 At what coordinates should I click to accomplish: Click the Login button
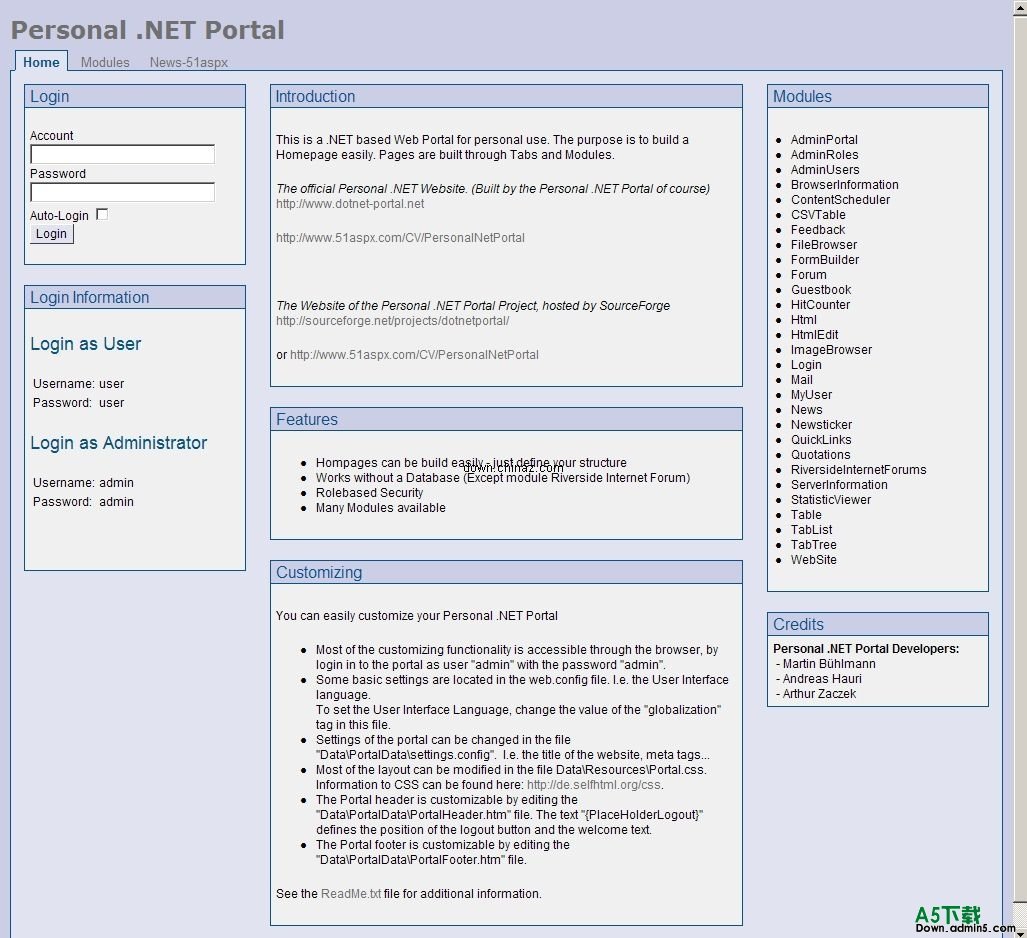tap(52, 234)
